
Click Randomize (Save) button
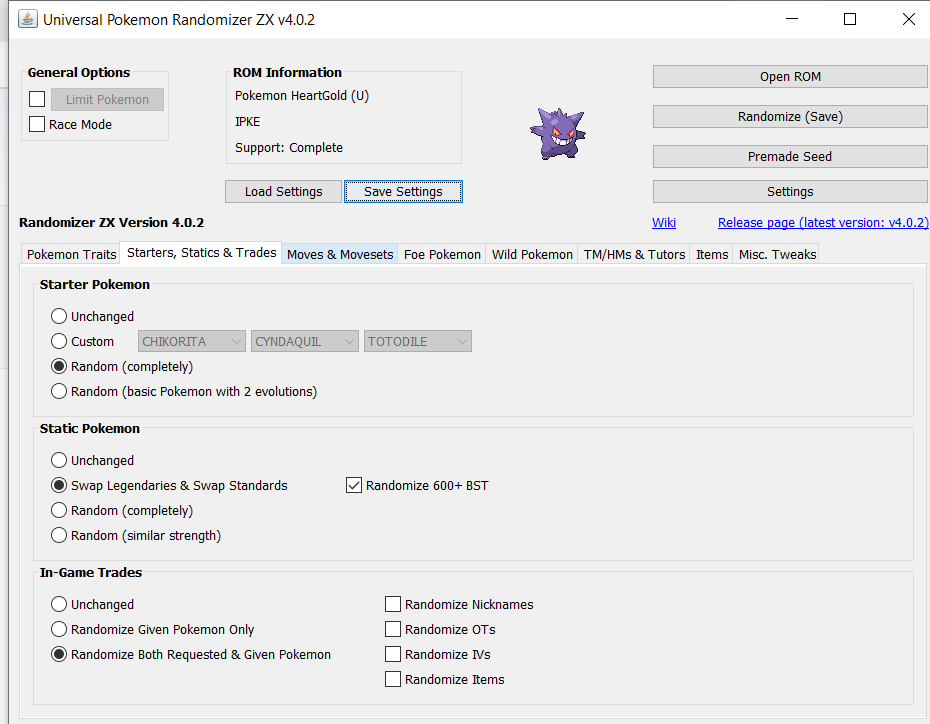coord(790,116)
